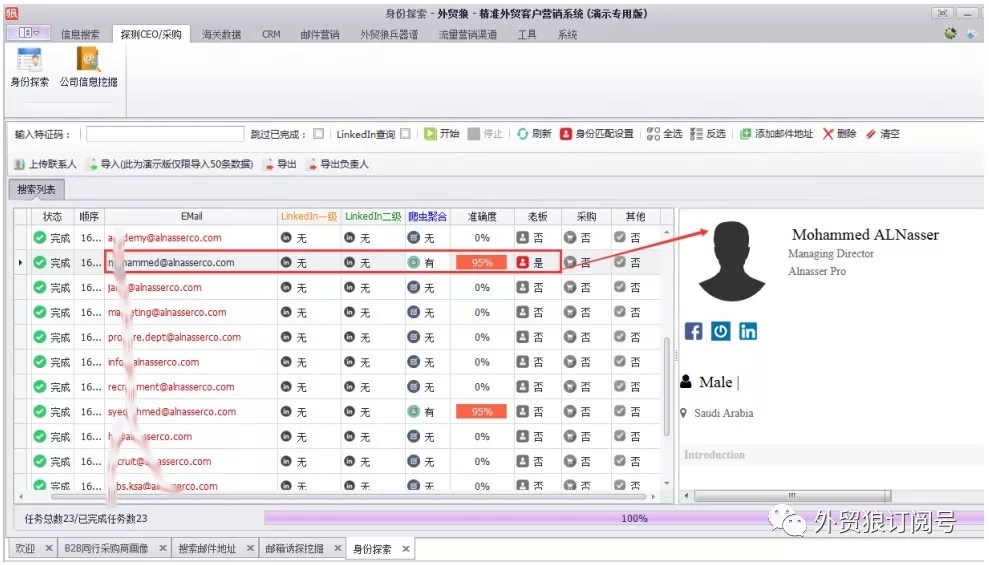
Task: Open the 海关数据 menu tab
Action: (221, 35)
